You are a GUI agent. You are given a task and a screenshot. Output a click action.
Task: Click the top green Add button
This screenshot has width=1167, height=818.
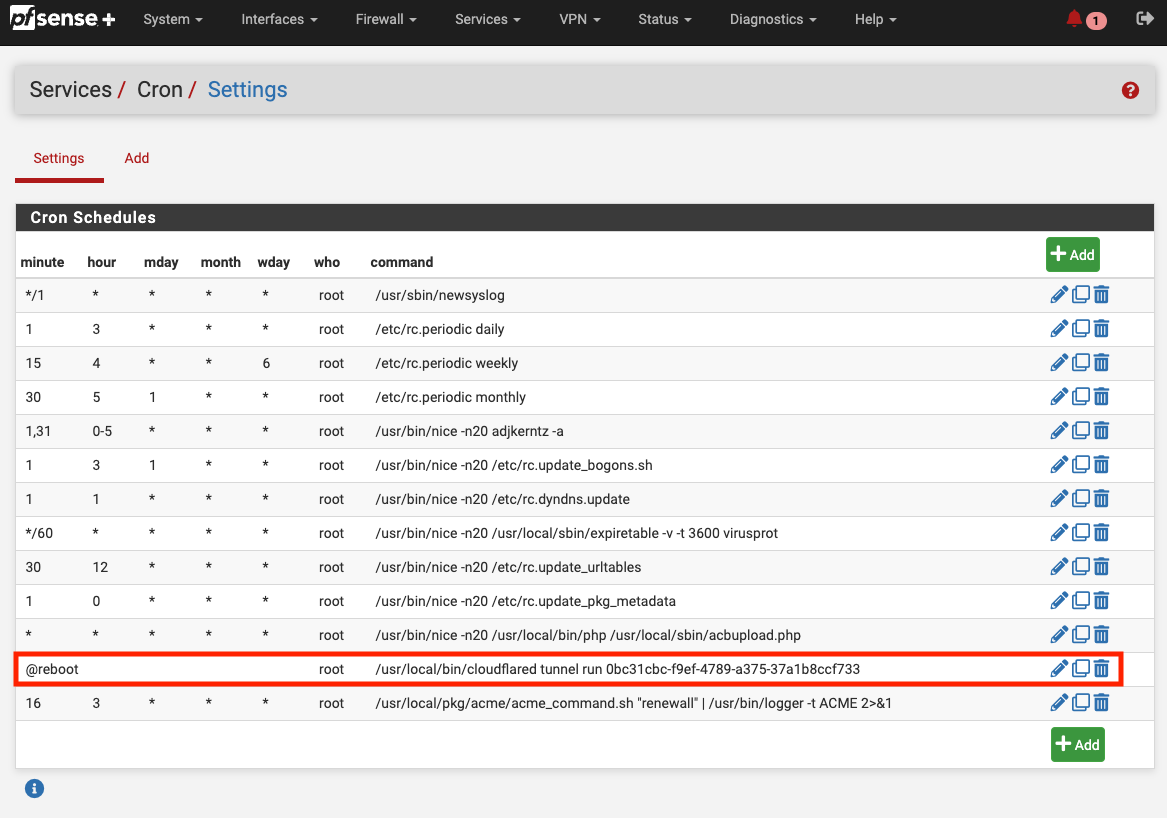[x=1072, y=254]
